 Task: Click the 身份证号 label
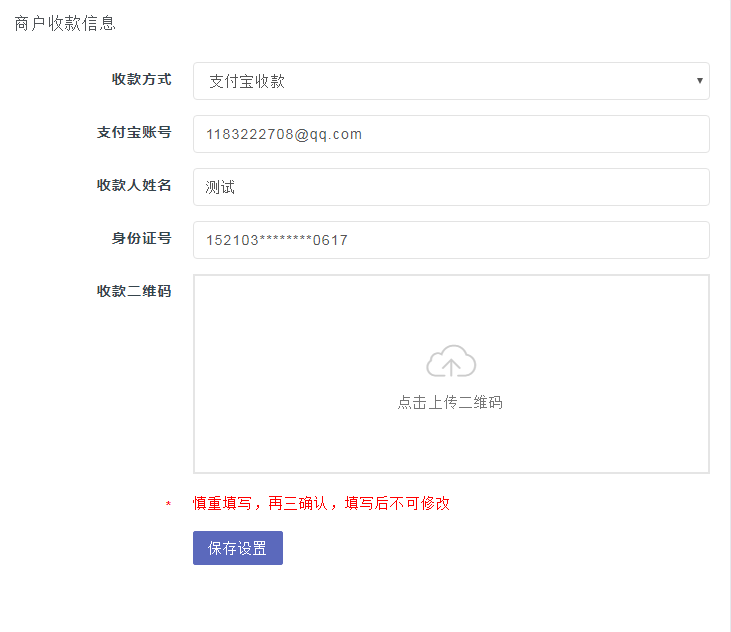pos(141,238)
